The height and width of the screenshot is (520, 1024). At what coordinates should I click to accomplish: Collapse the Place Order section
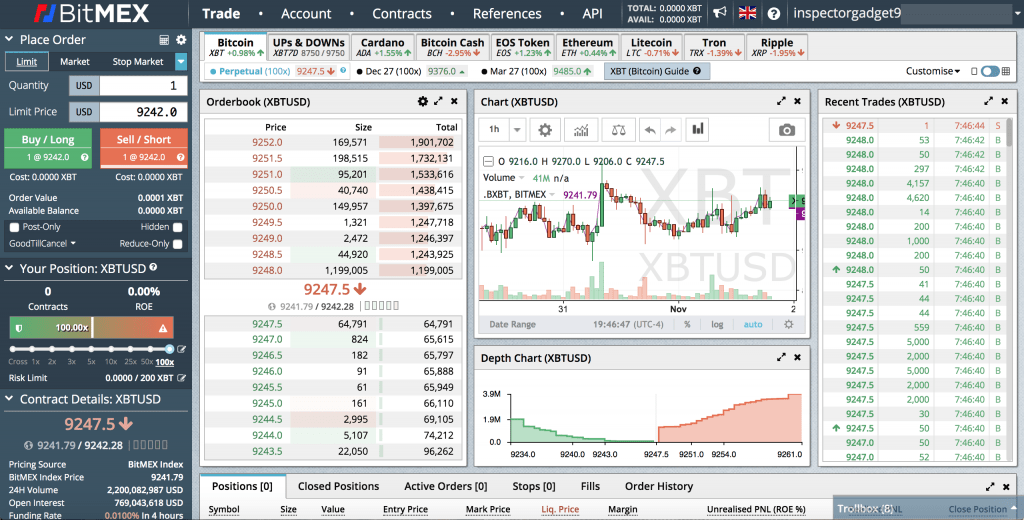(x=9, y=40)
